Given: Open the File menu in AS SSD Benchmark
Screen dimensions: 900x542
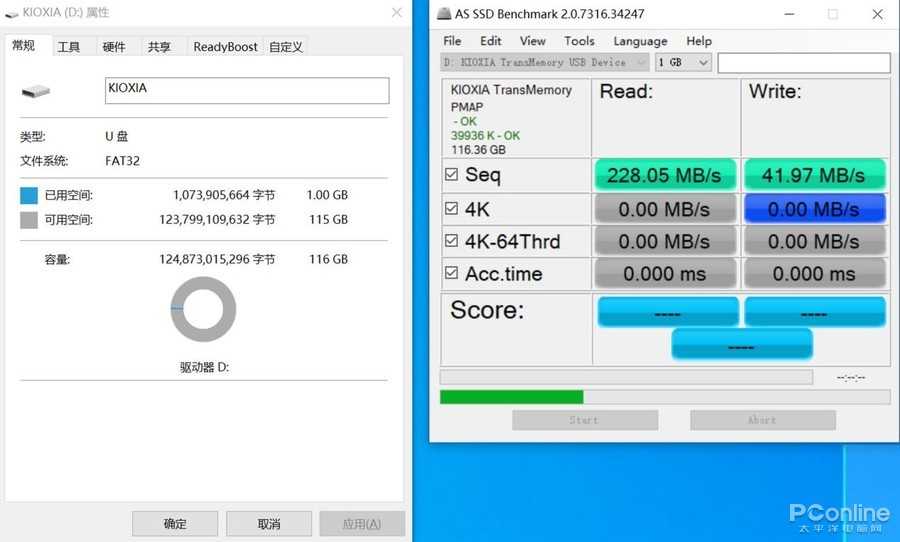Looking at the screenshot, I should coord(452,41).
